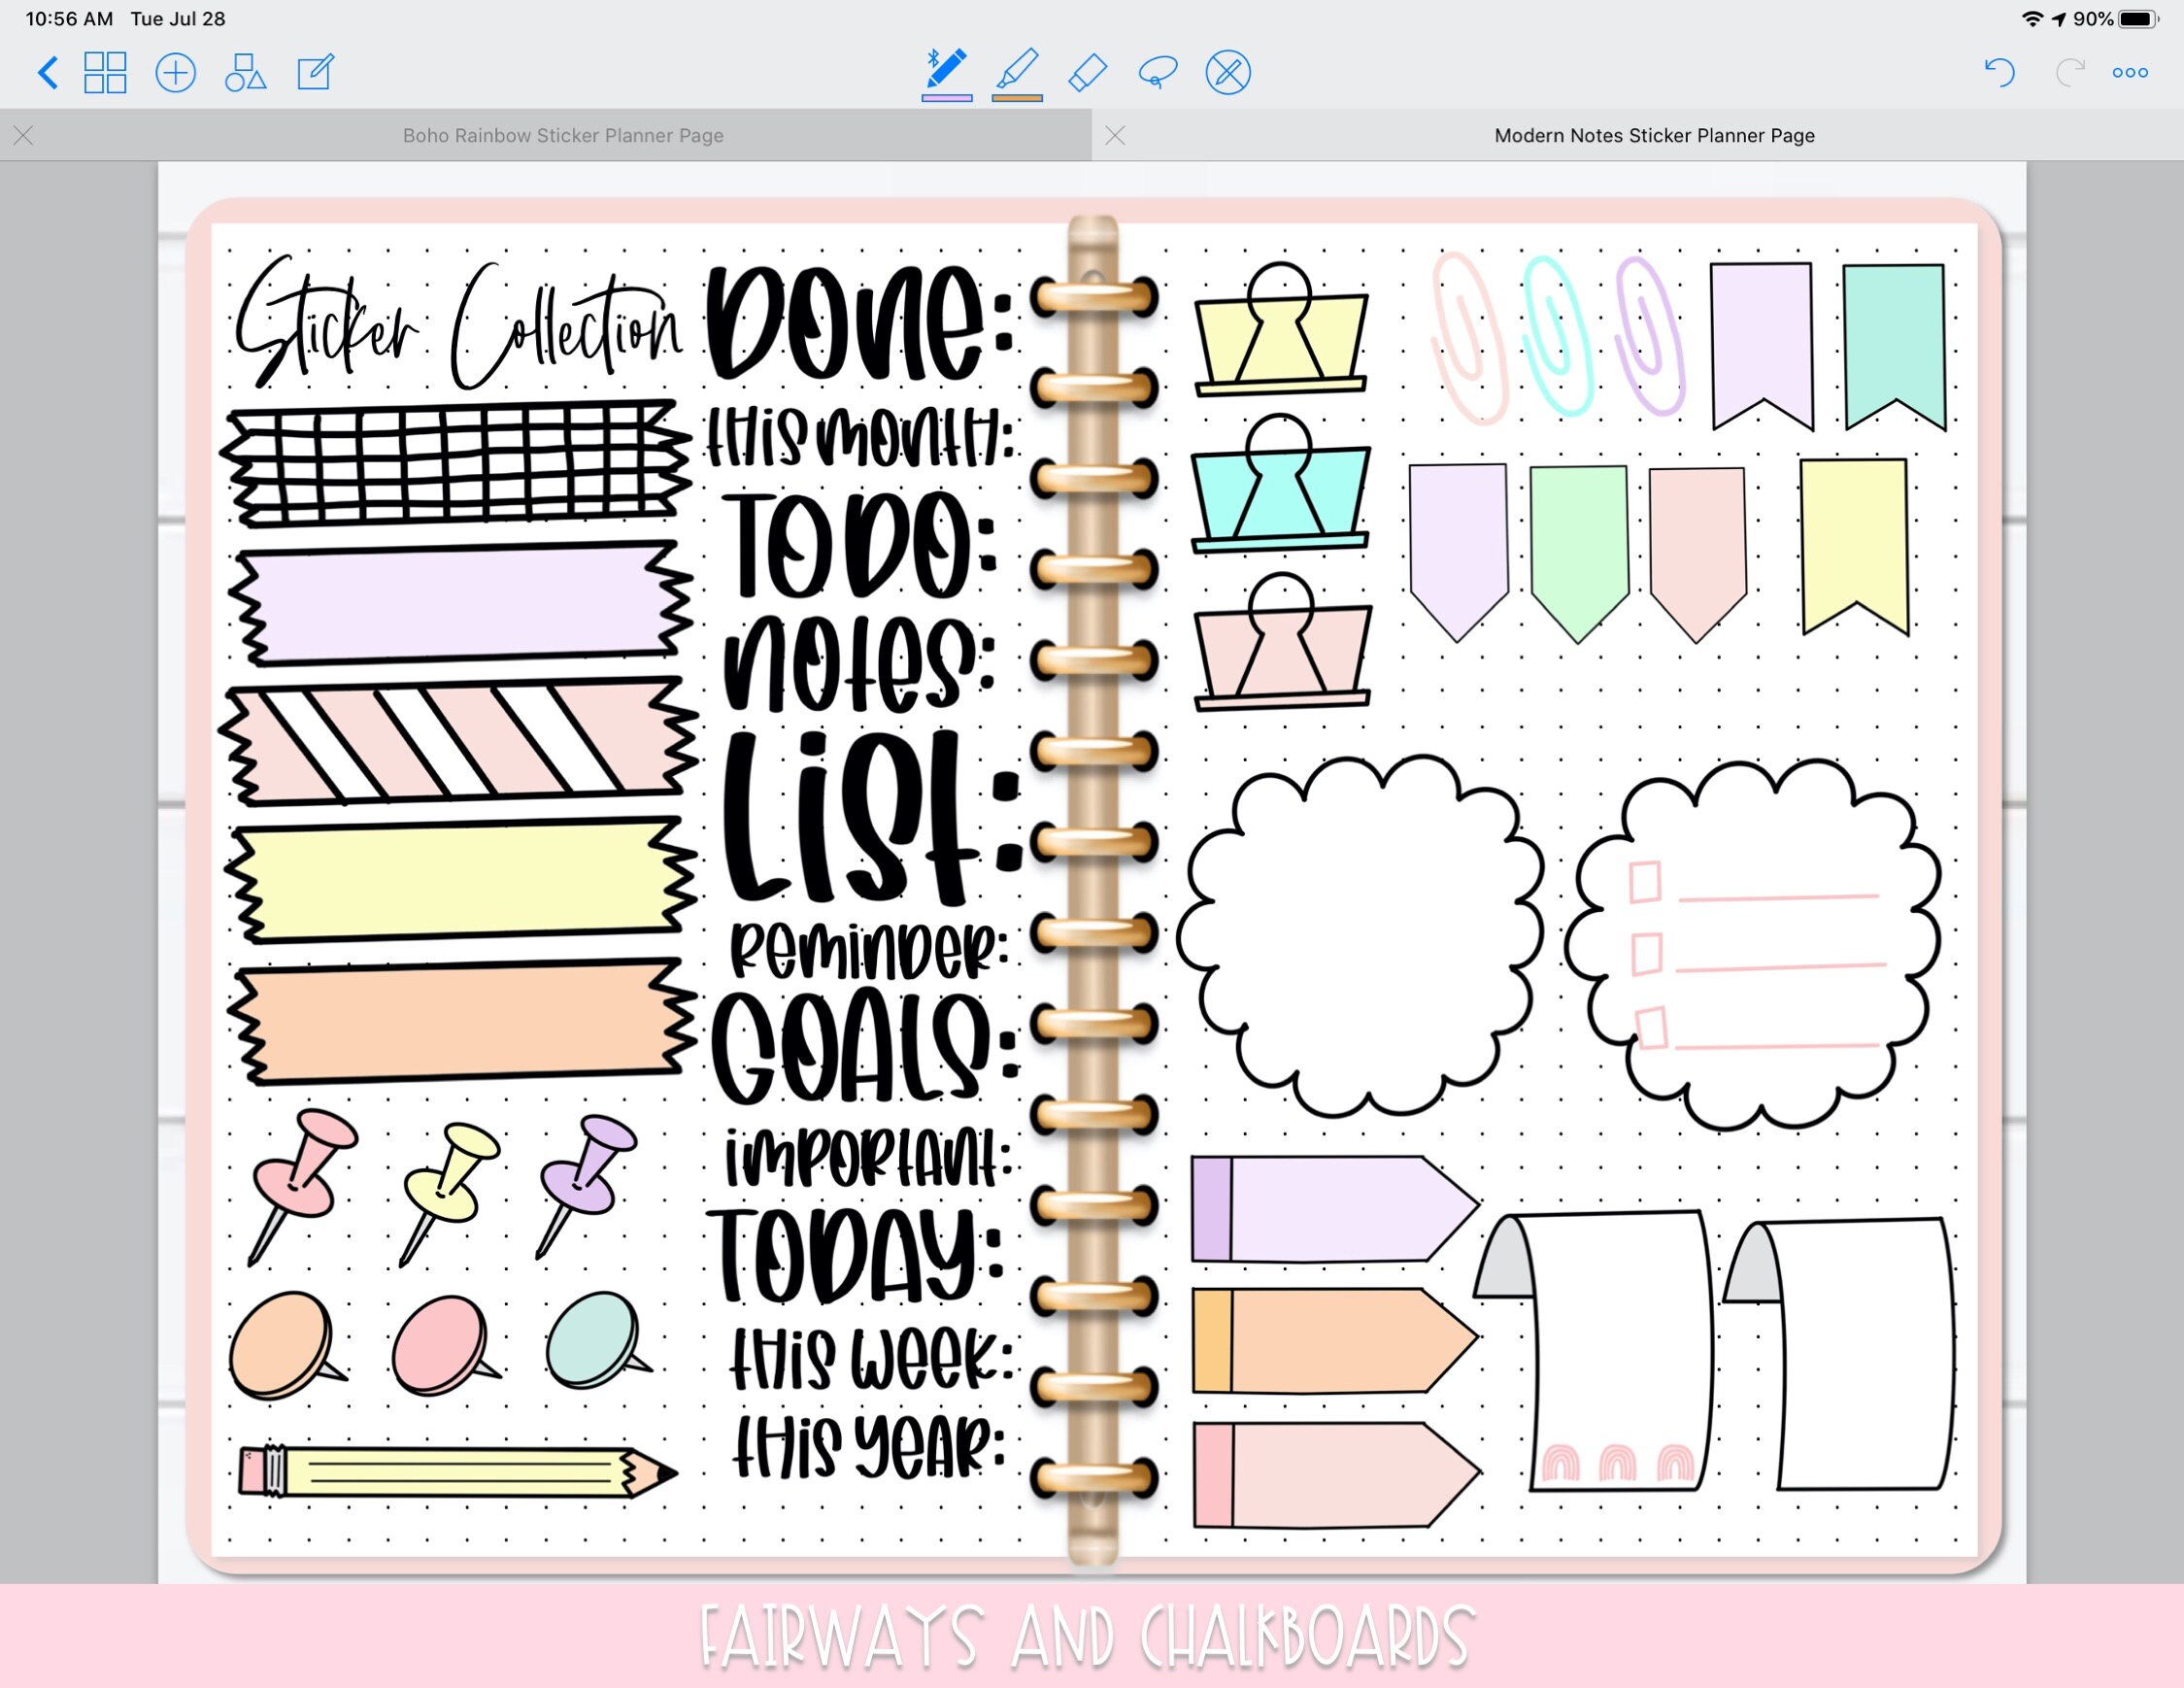Select the Highlighter tool
2184x1688 pixels.
point(1017,66)
